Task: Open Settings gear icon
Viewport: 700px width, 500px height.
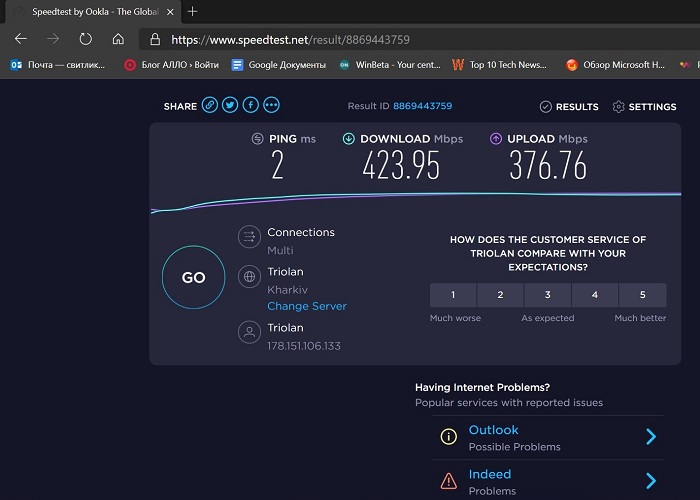Action: 618,107
